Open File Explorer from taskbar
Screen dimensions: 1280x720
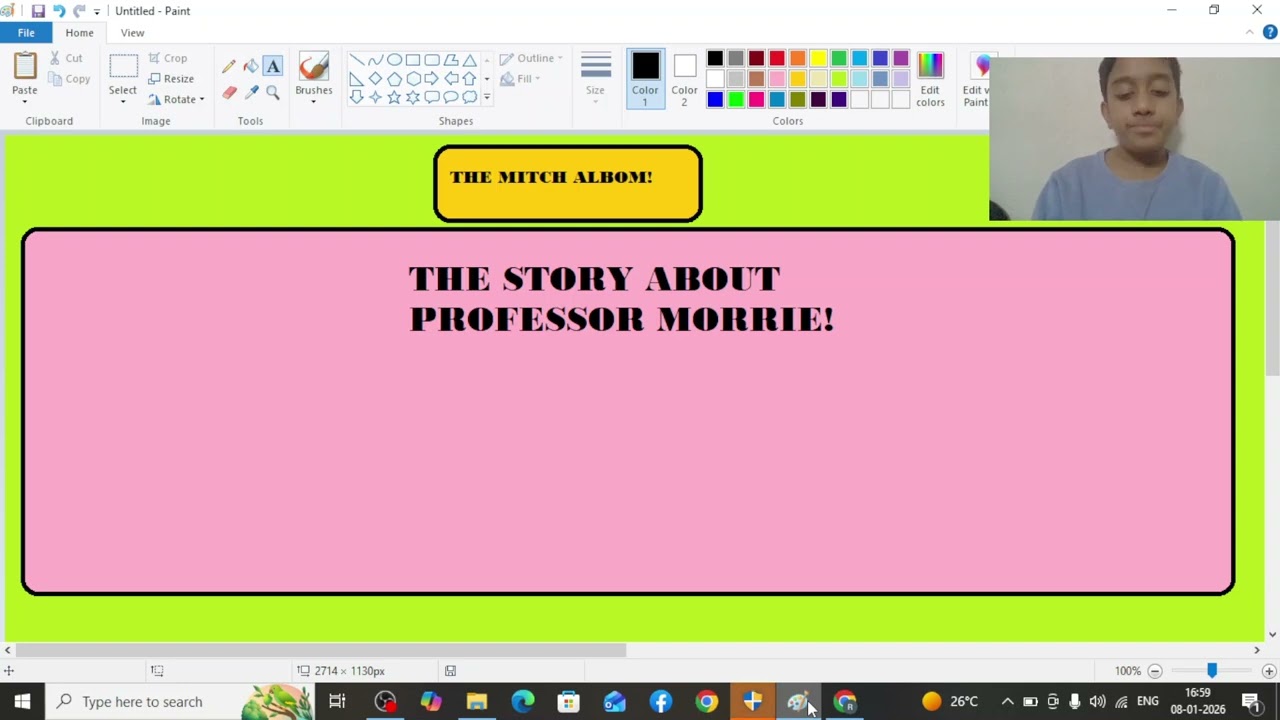tap(476, 702)
